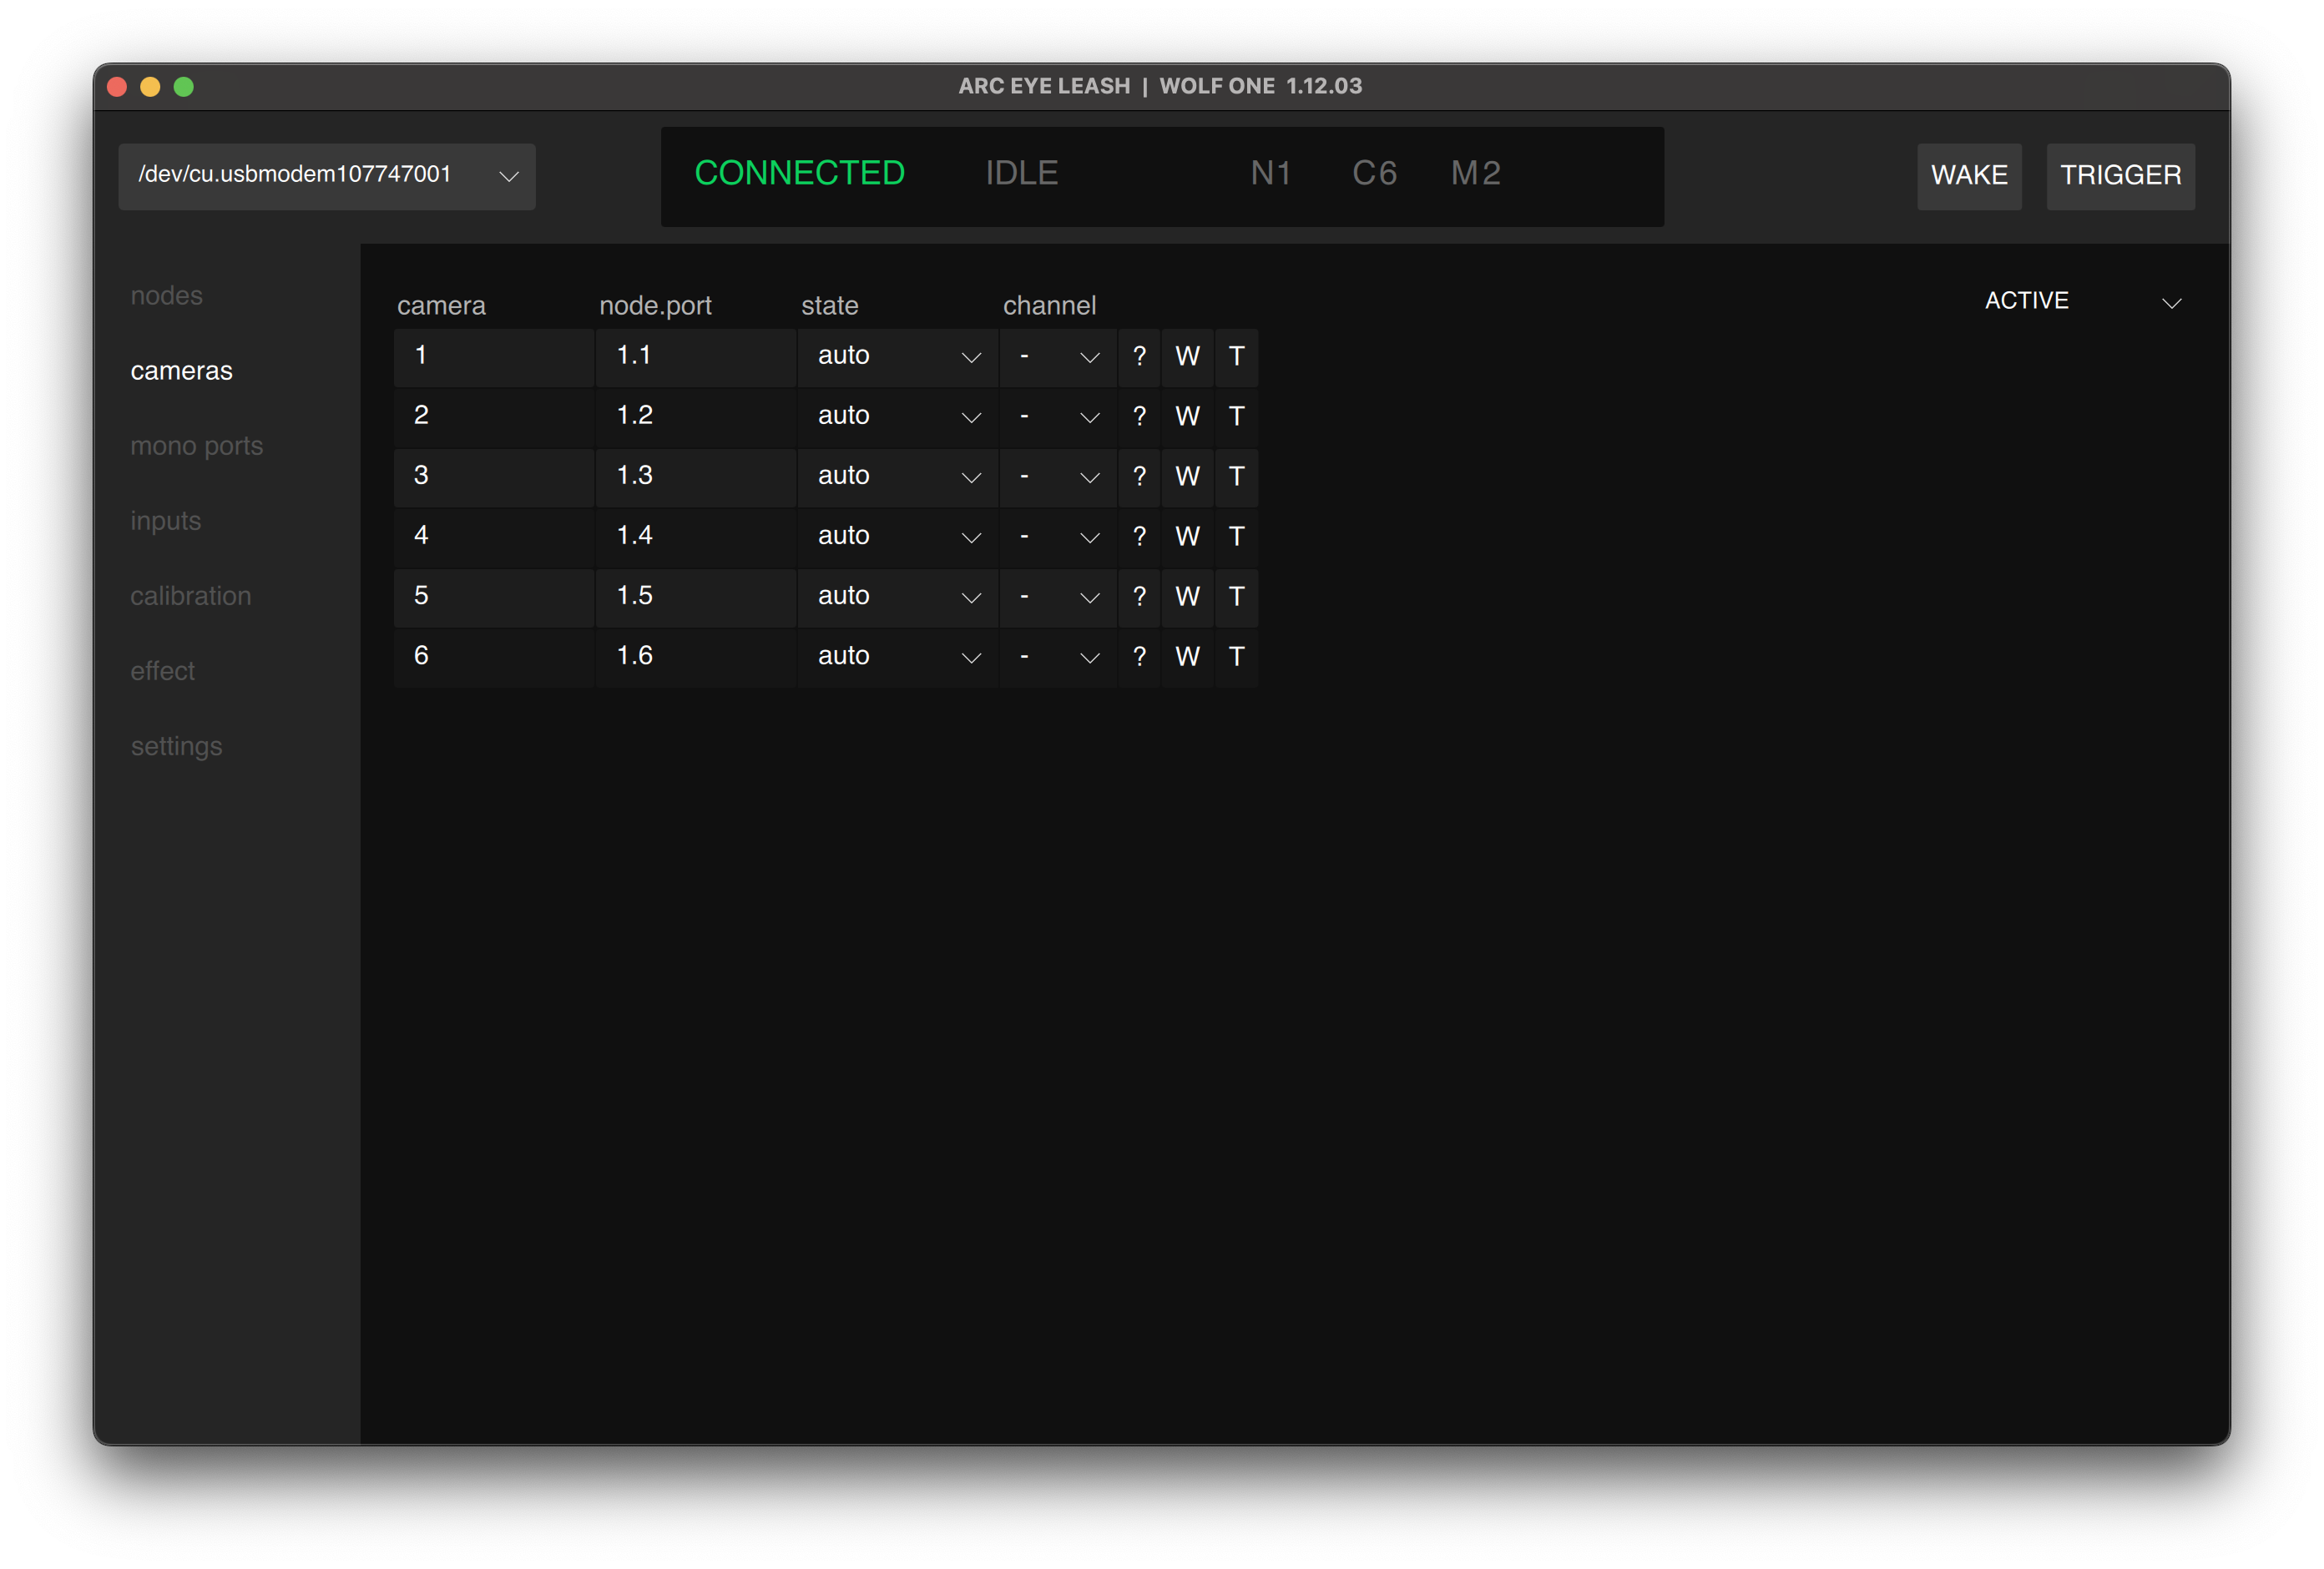Screen dimensions: 2324x1569
Task: Click the node.port field for camera 4
Action: pyautogui.click(x=695, y=537)
